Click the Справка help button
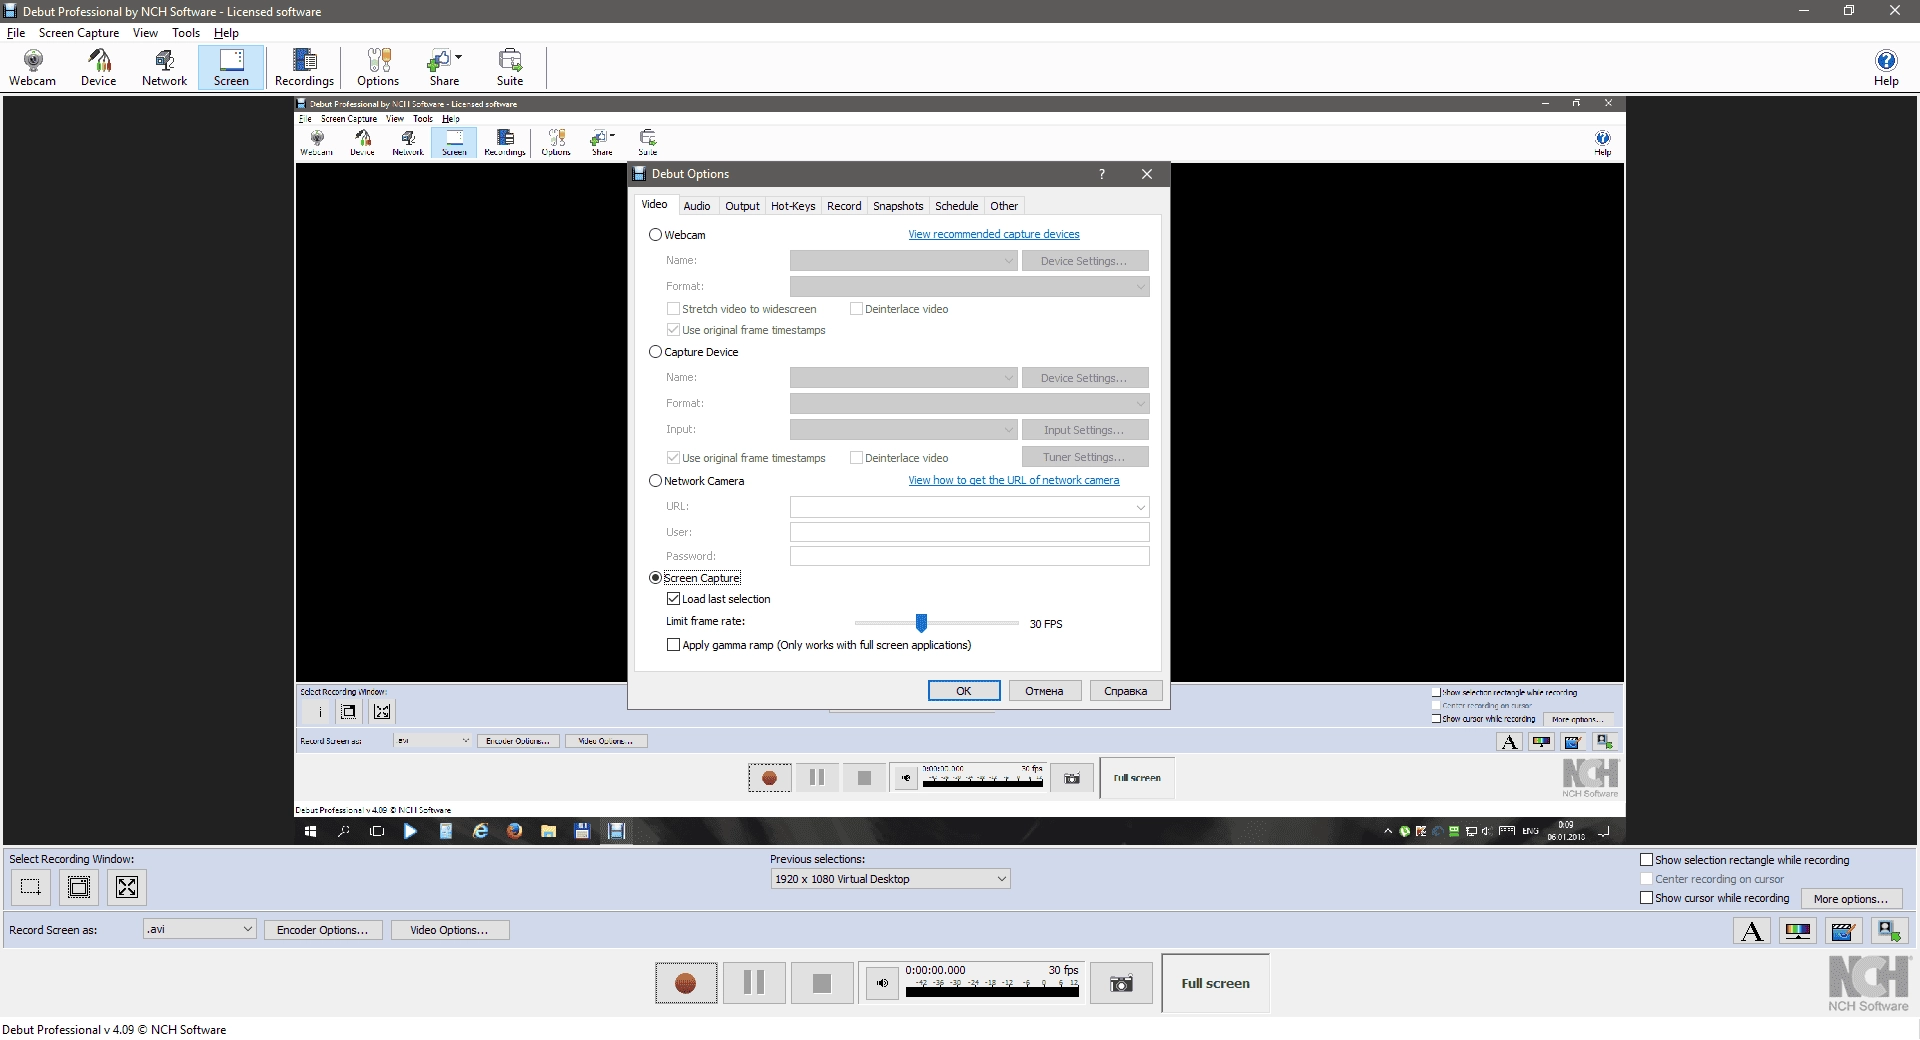 coord(1125,691)
